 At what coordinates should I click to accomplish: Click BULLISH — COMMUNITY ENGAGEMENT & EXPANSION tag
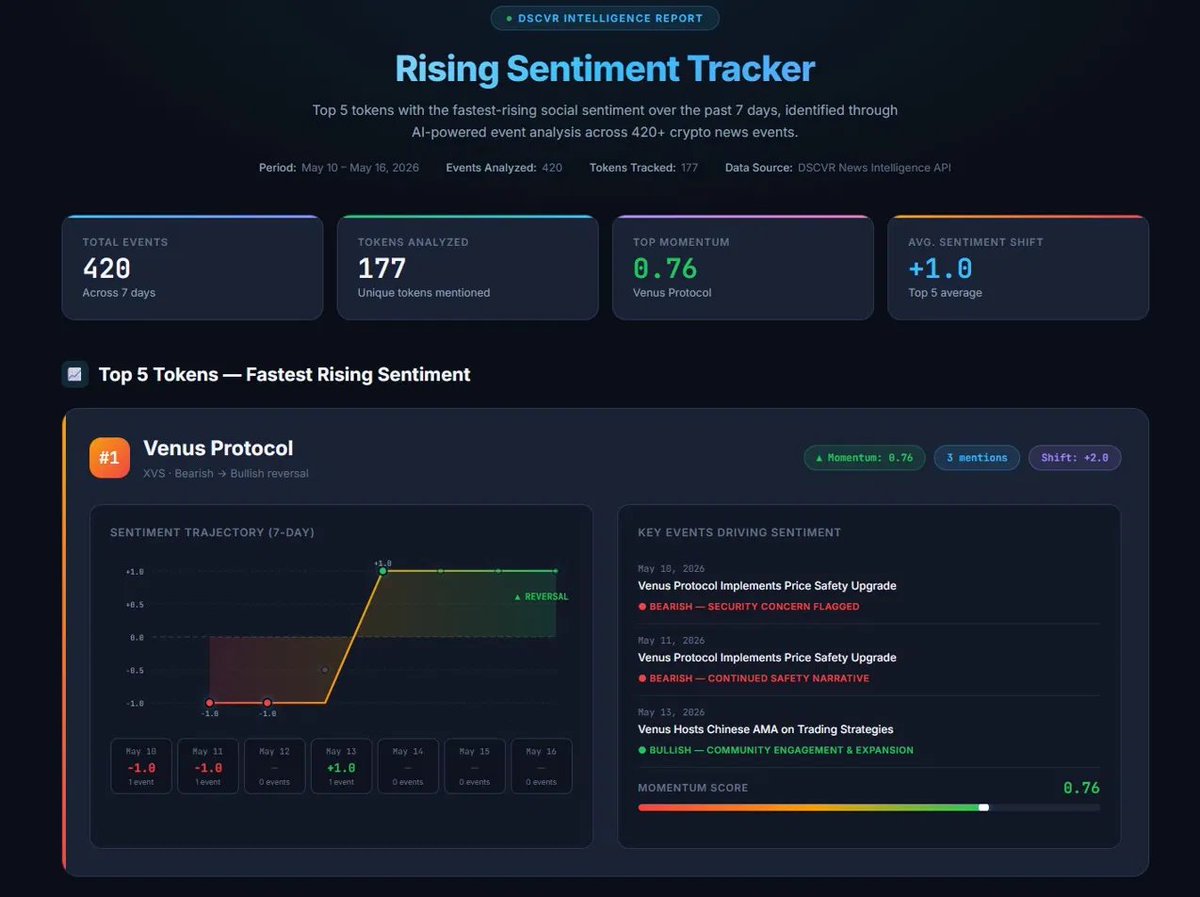pyautogui.click(x=776, y=750)
